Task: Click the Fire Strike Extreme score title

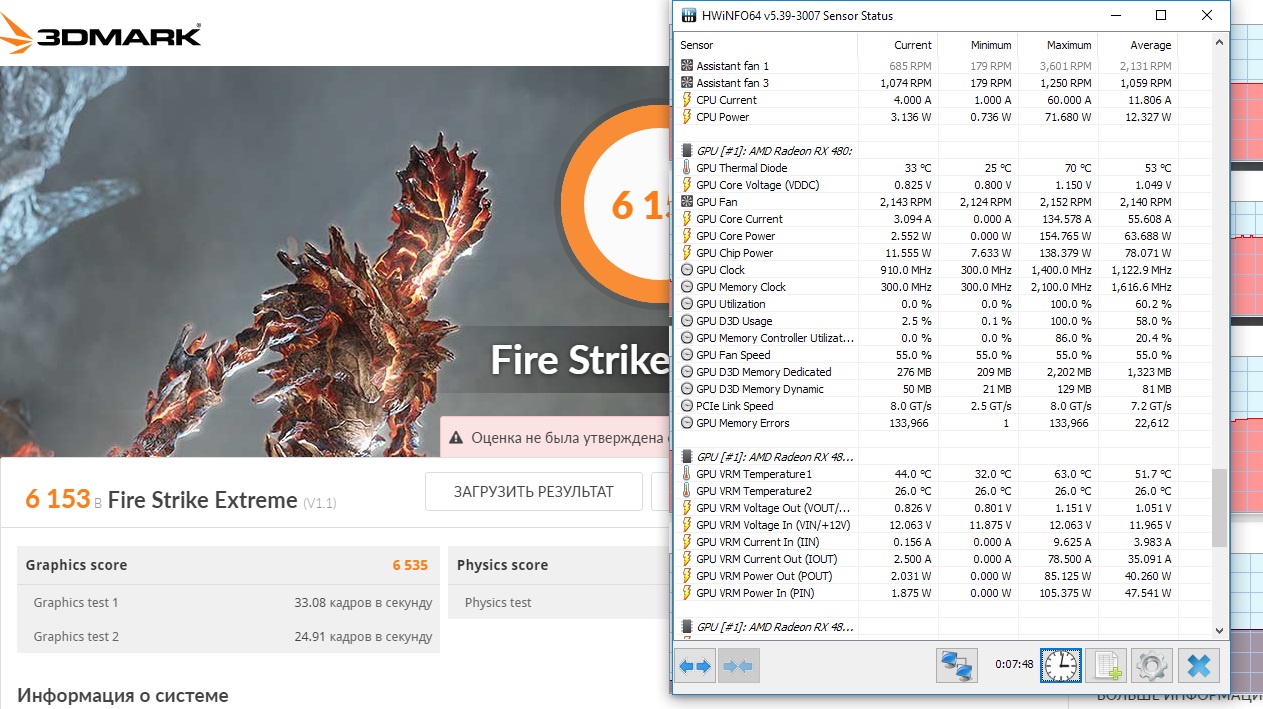Action: click(x=202, y=500)
